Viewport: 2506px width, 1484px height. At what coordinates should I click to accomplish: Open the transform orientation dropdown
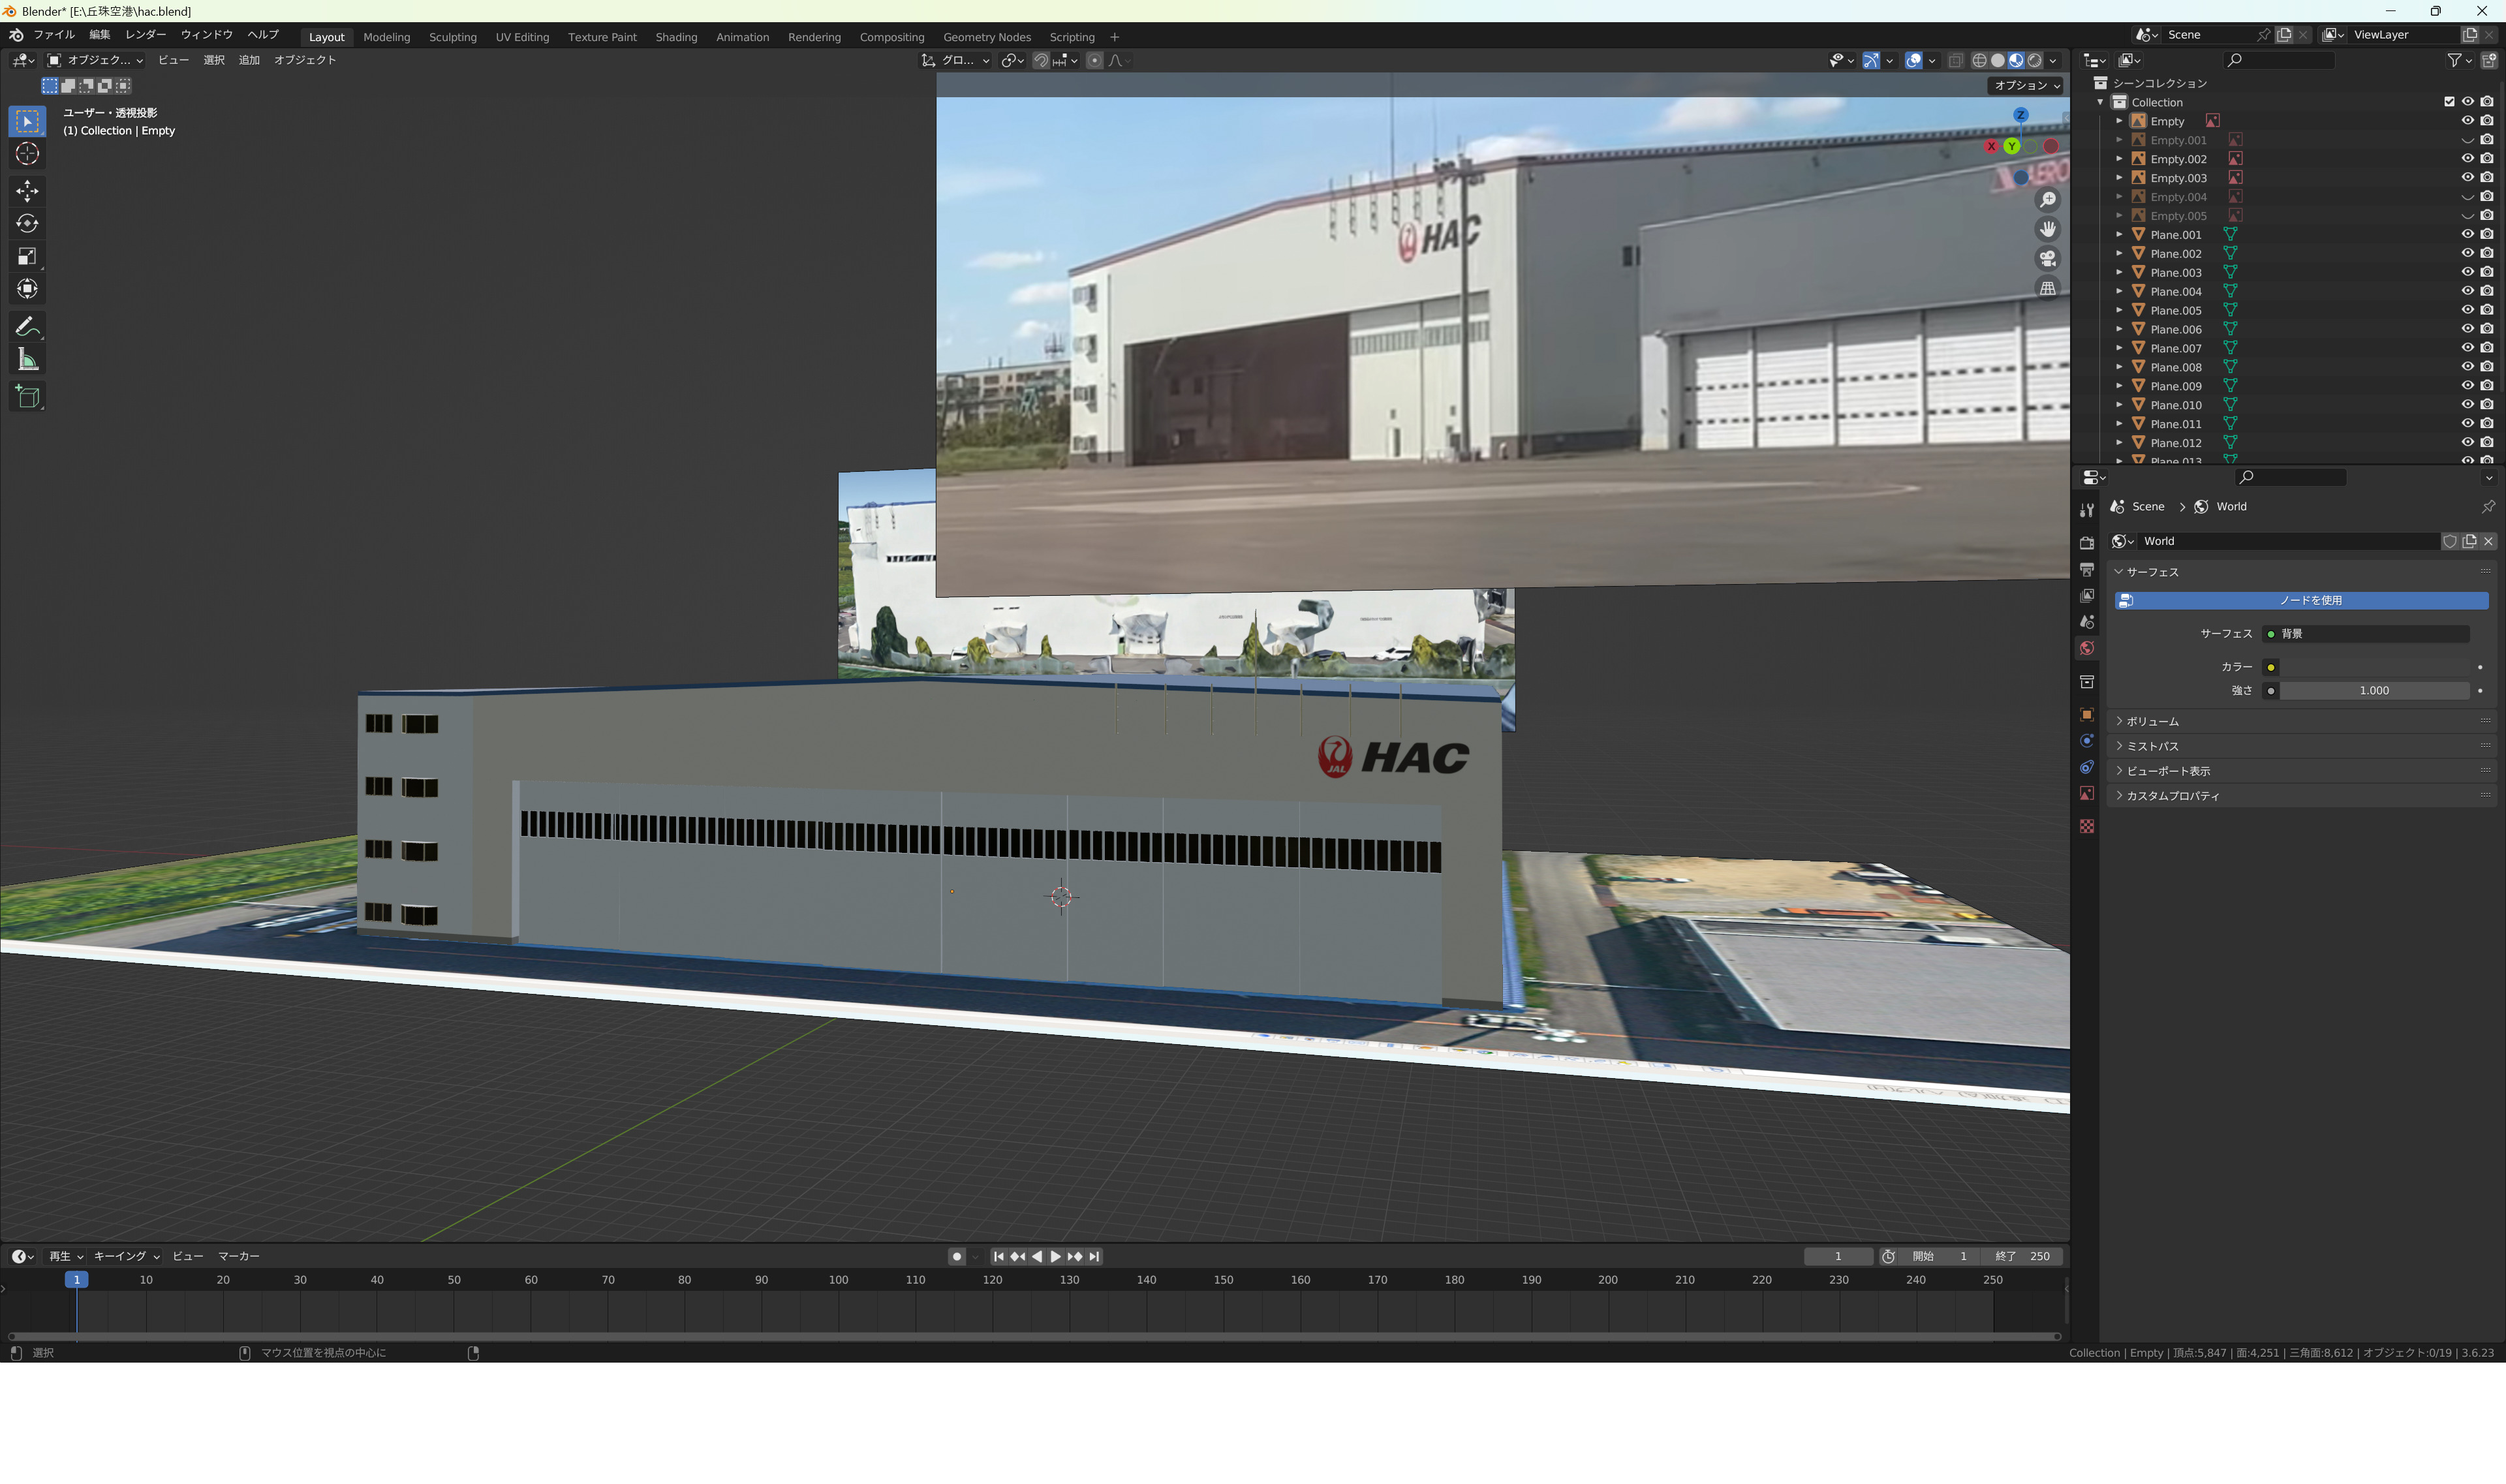point(955,61)
